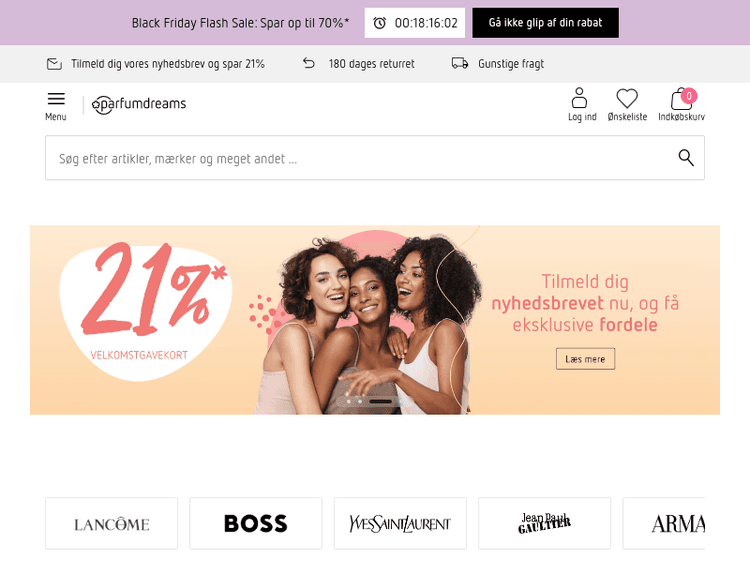Open the '180 dages returret' link

pyautogui.click(x=371, y=64)
